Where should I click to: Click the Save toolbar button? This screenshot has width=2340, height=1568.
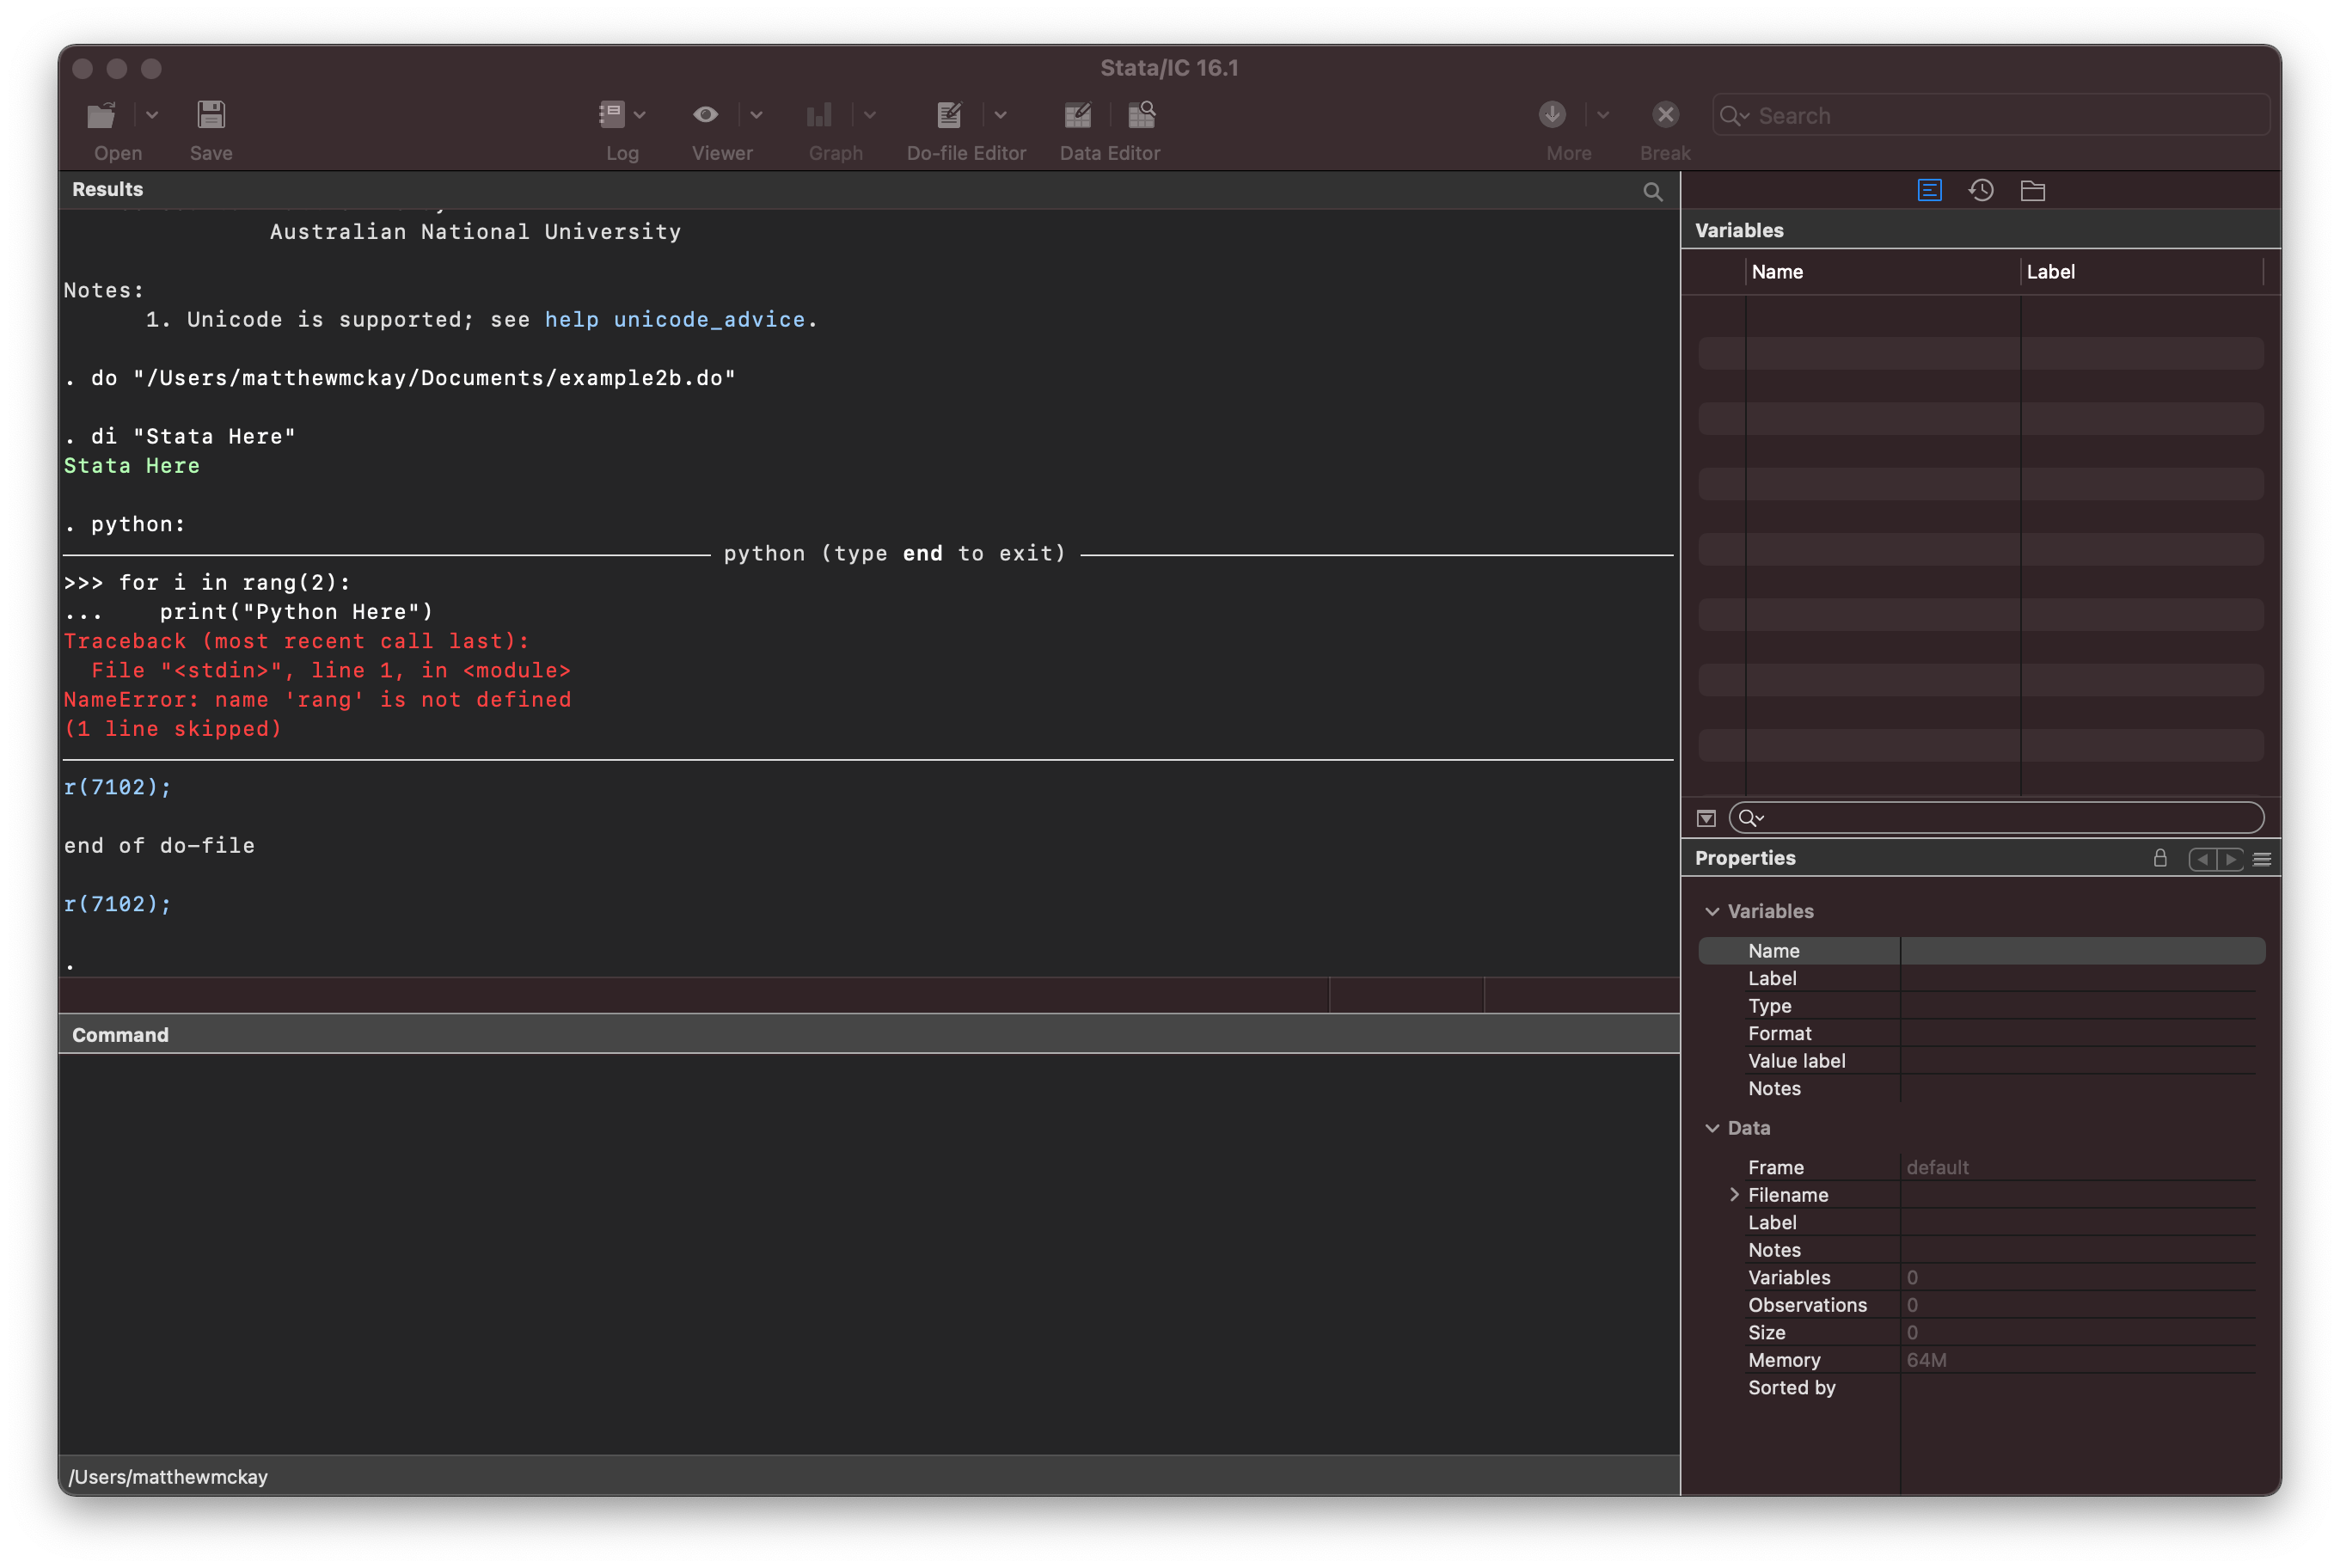pos(210,113)
